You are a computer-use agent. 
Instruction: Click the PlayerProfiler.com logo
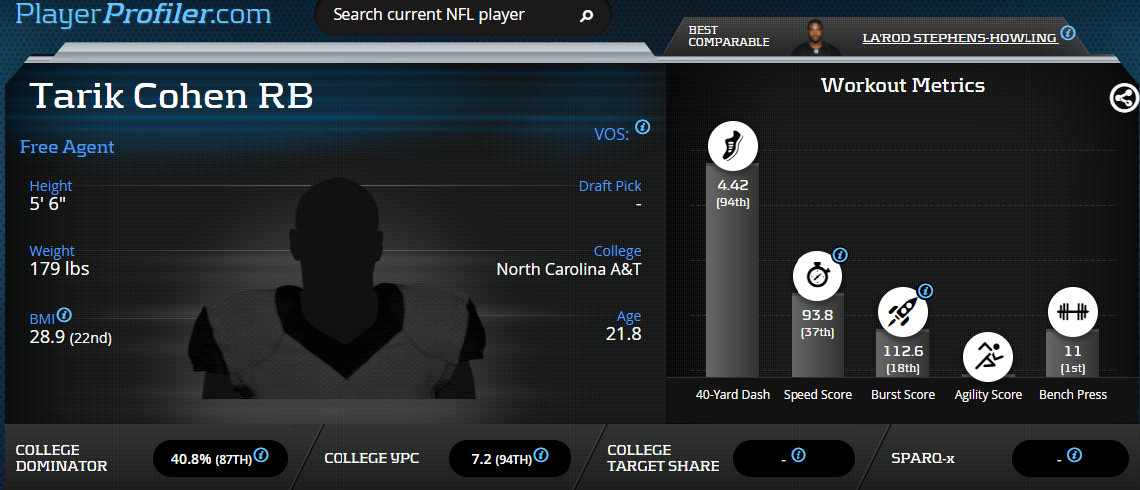[143, 14]
